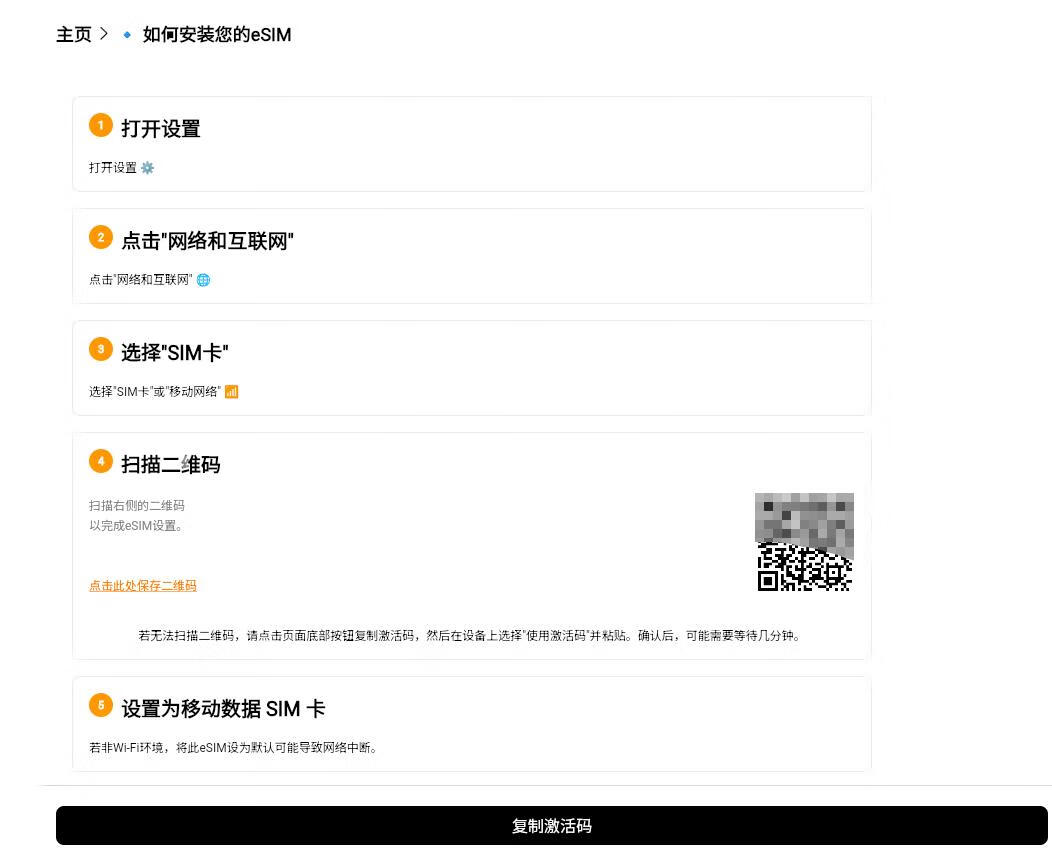Select the 点击"网络和互联网" step heading

coord(207,241)
